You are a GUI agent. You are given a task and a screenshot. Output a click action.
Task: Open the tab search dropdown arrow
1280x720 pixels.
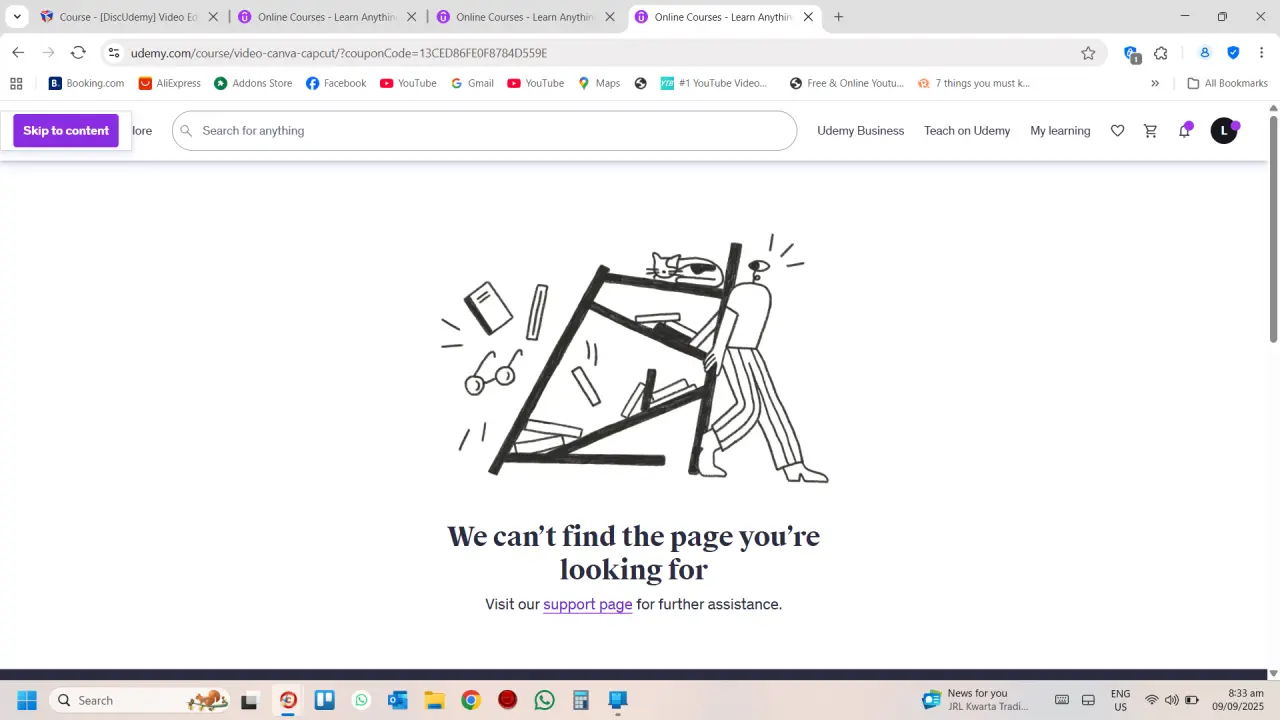pos(17,17)
